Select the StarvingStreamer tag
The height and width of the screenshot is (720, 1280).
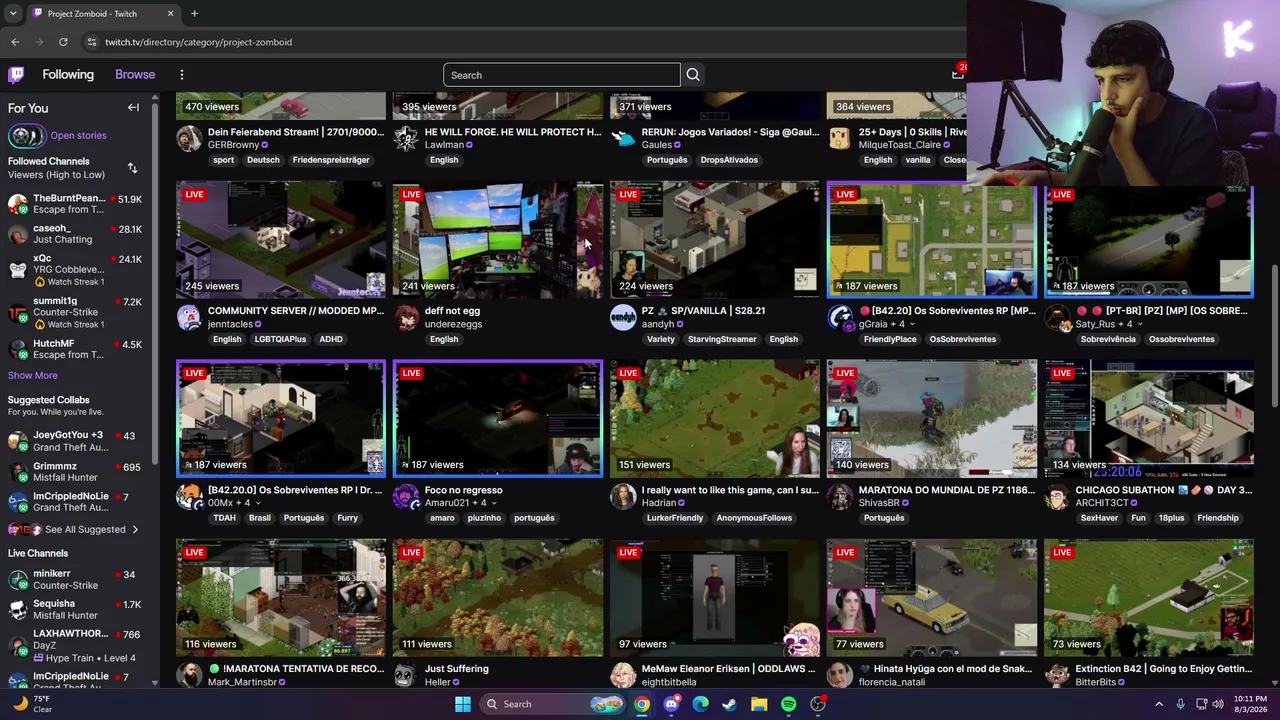(722, 339)
